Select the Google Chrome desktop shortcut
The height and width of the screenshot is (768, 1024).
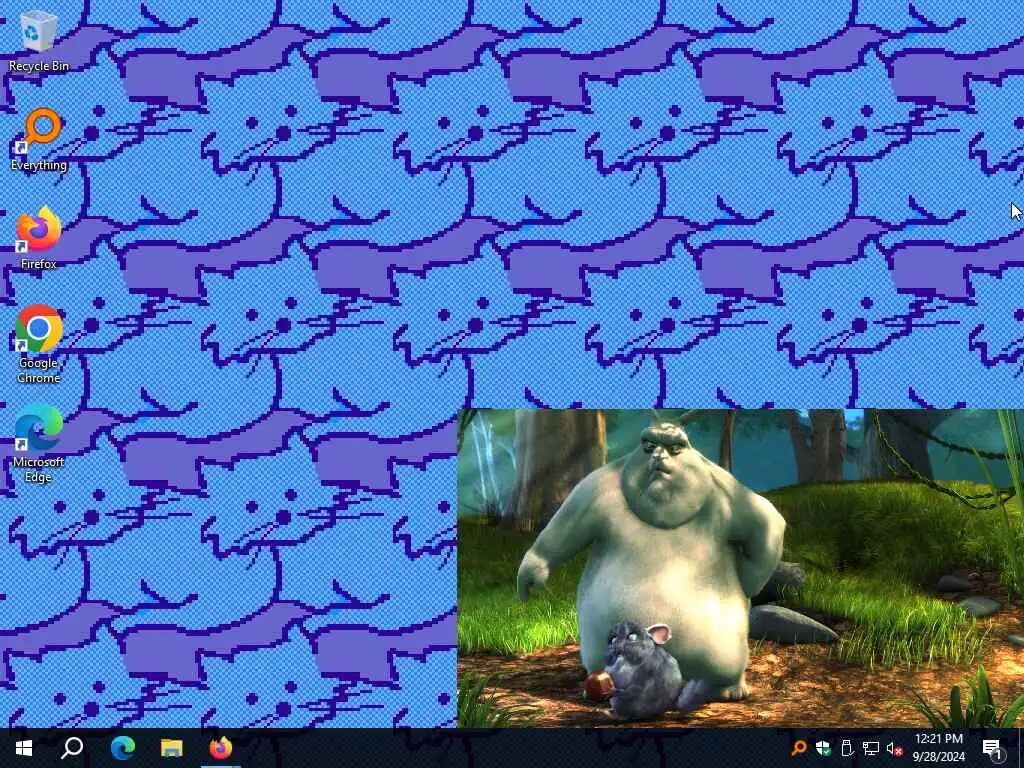(39, 344)
